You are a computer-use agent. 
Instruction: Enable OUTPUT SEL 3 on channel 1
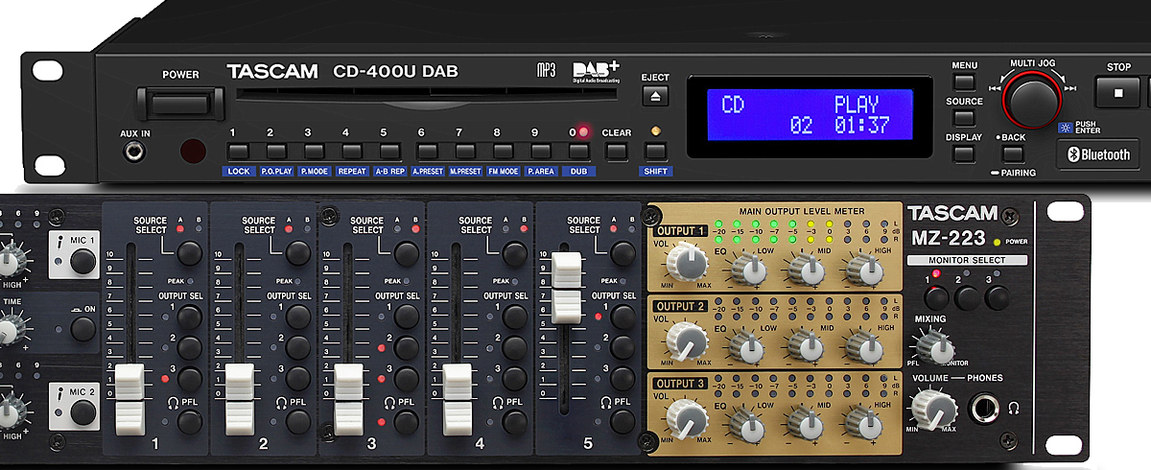coord(189,378)
